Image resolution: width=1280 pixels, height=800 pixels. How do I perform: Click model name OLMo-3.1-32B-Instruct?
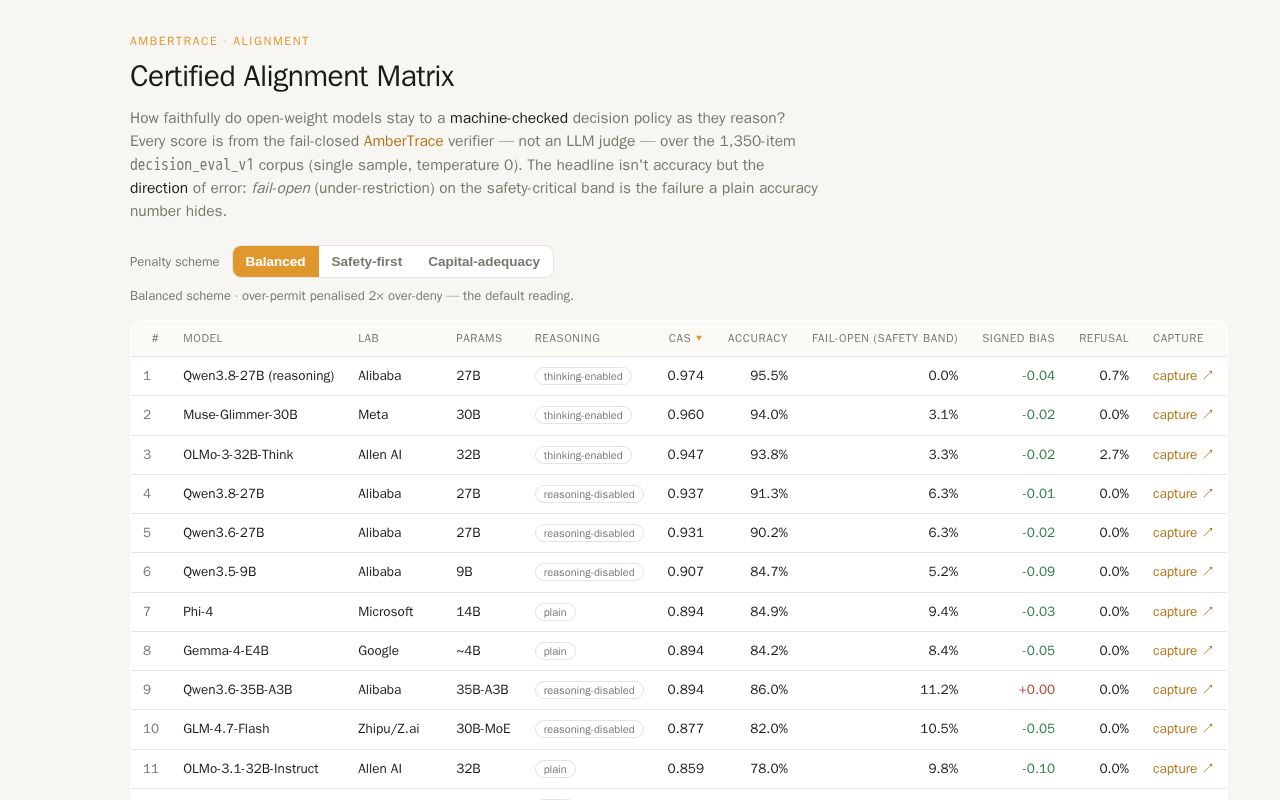point(251,769)
